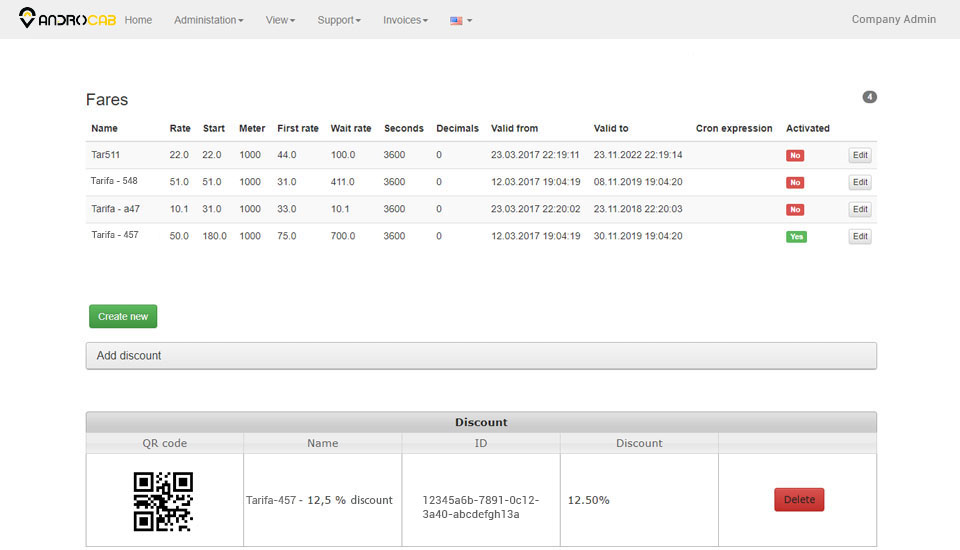This screenshot has width=960, height=550.
Task: Click the Discount table title bar
Action: click(x=481, y=422)
